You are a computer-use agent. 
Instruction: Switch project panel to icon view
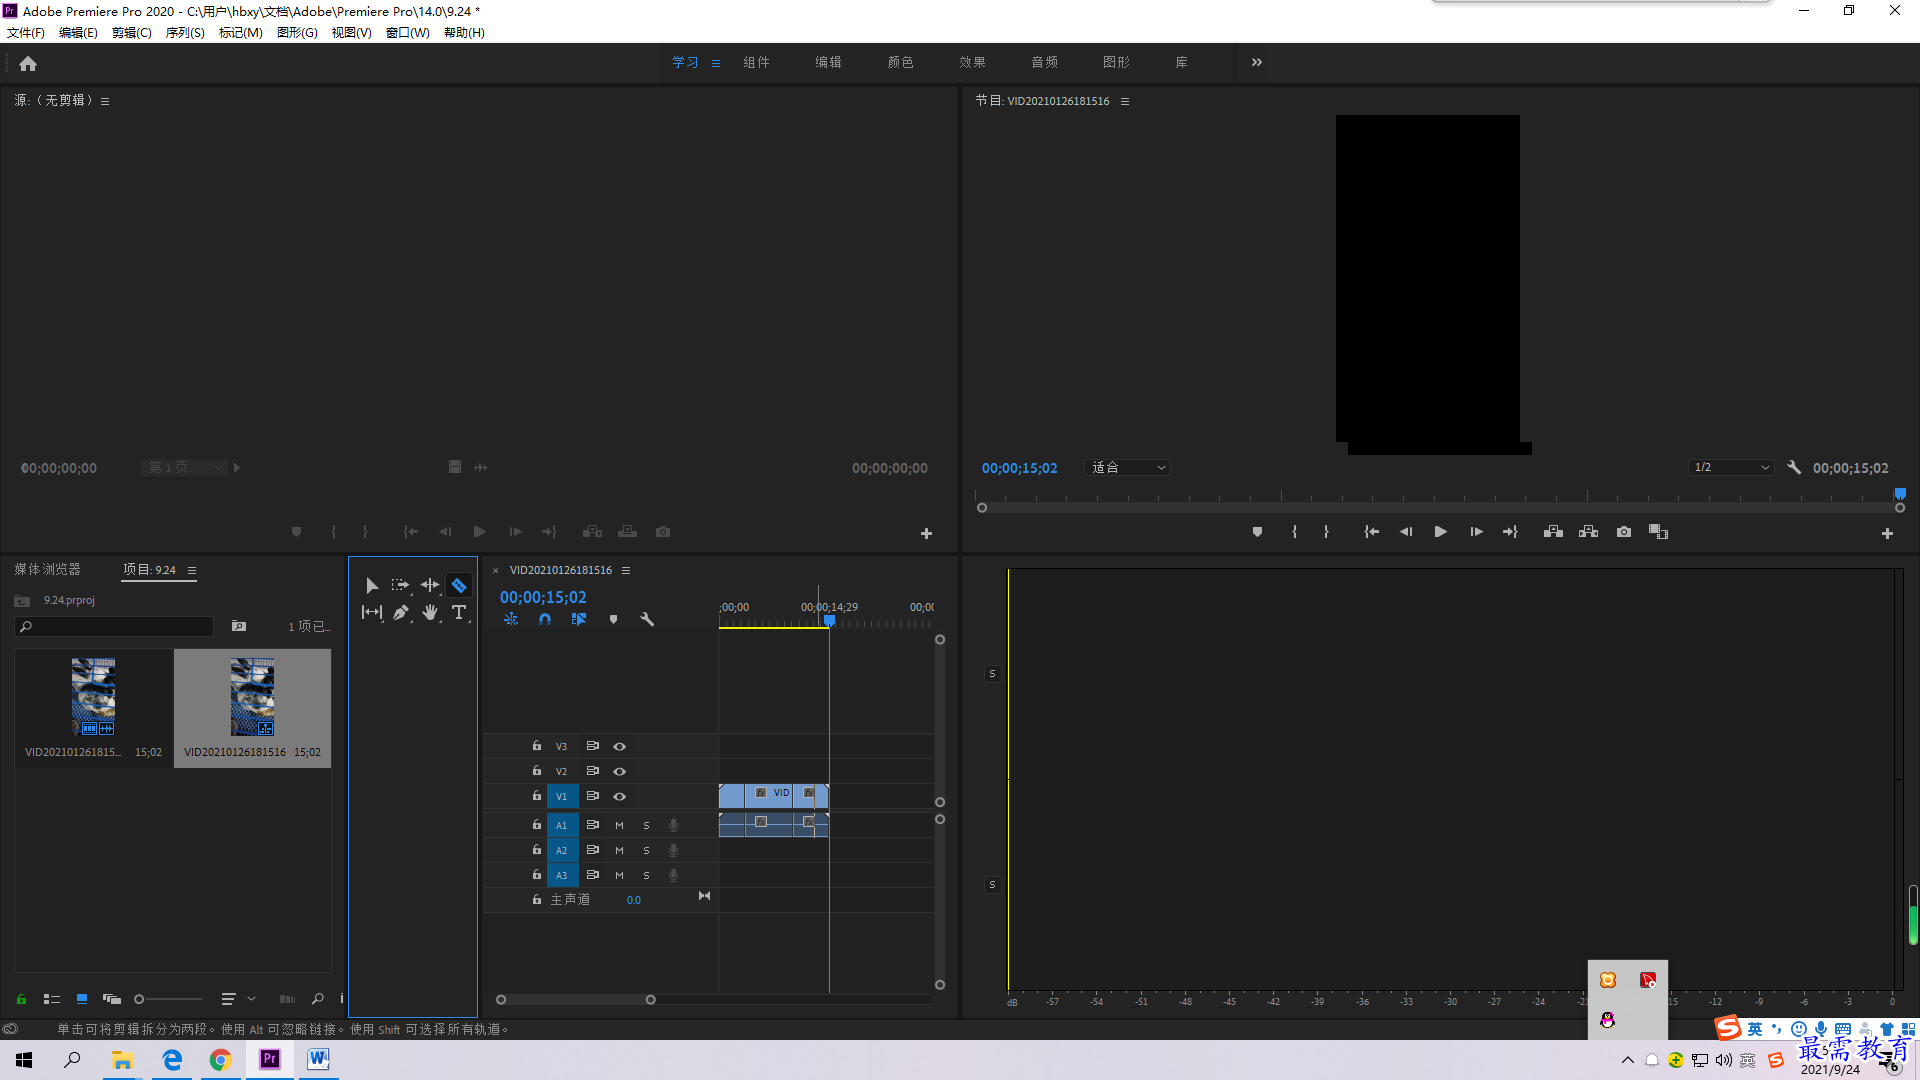(x=82, y=999)
